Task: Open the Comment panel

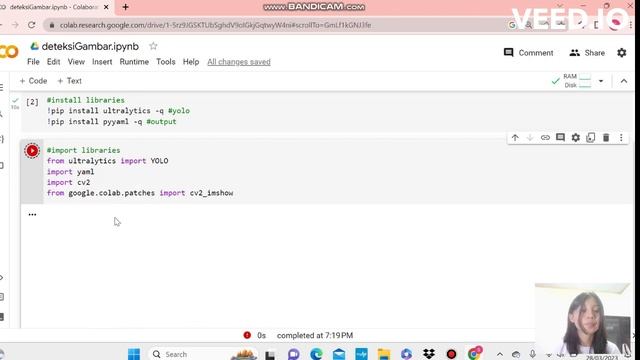Action: pos(529,53)
